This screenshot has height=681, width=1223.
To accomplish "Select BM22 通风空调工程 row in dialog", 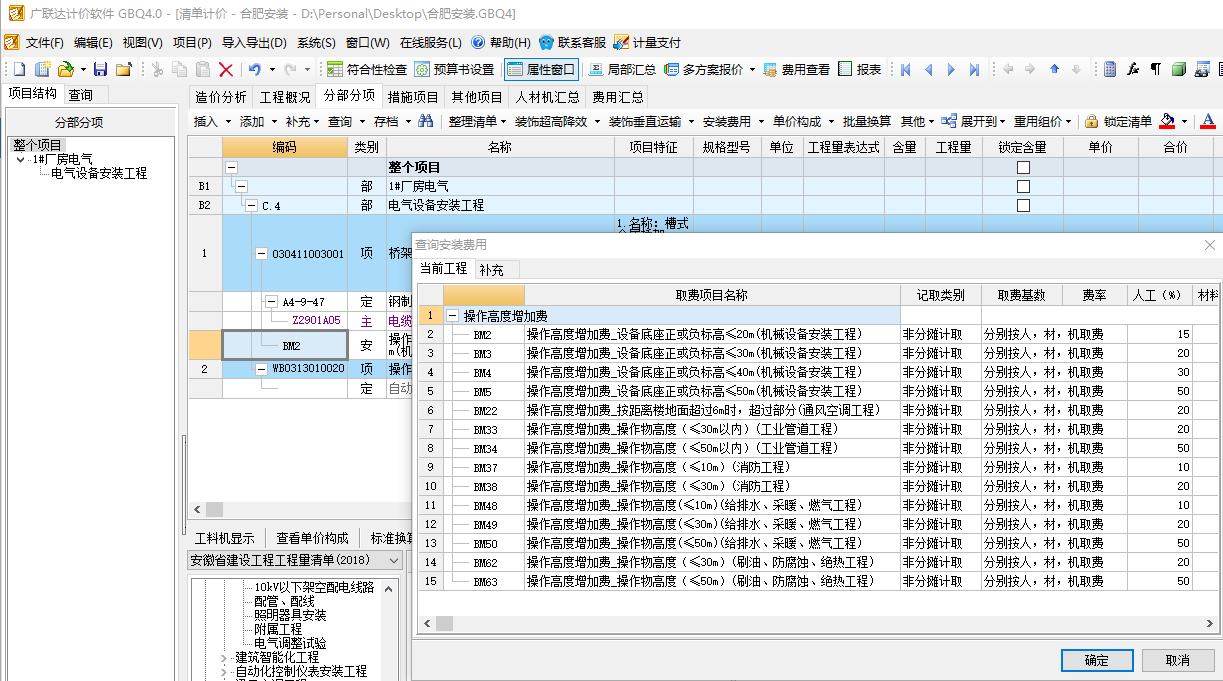I will 820,410.
